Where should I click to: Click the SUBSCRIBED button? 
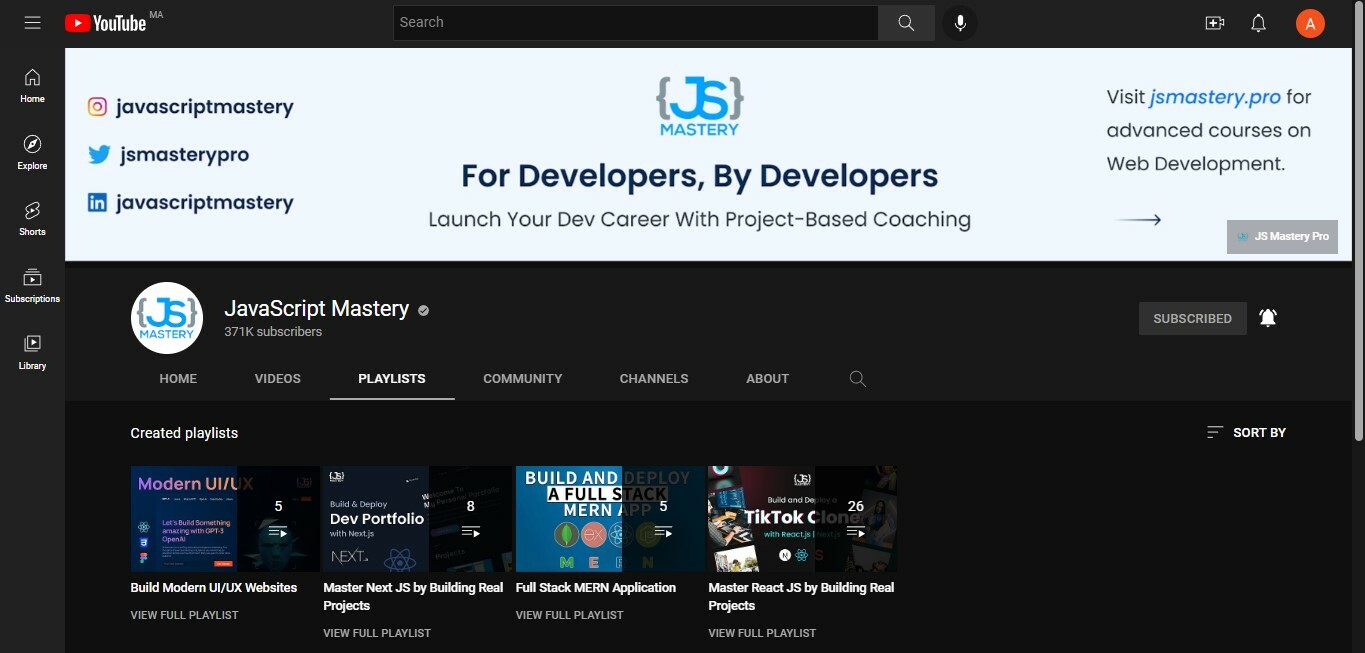[1193, 318]
